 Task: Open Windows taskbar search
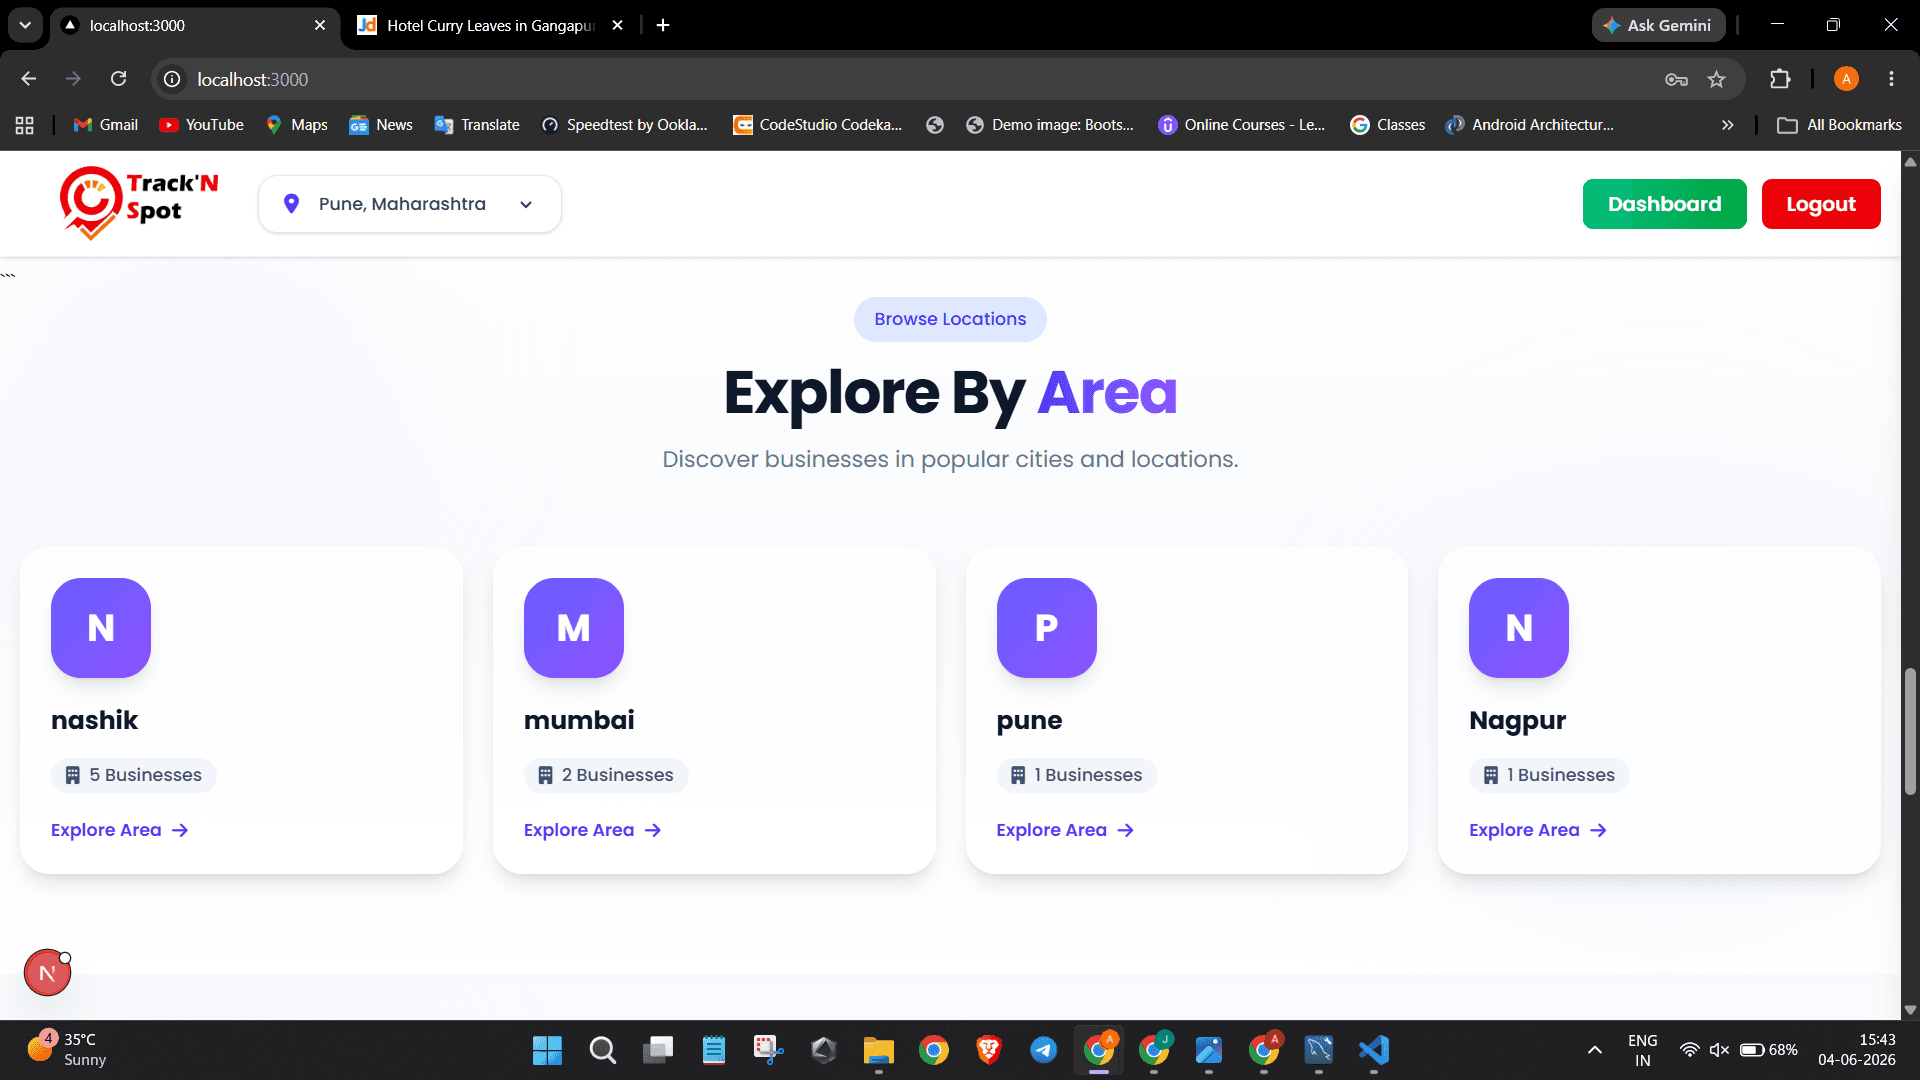pyautogui.click(x=602, y=1050)
